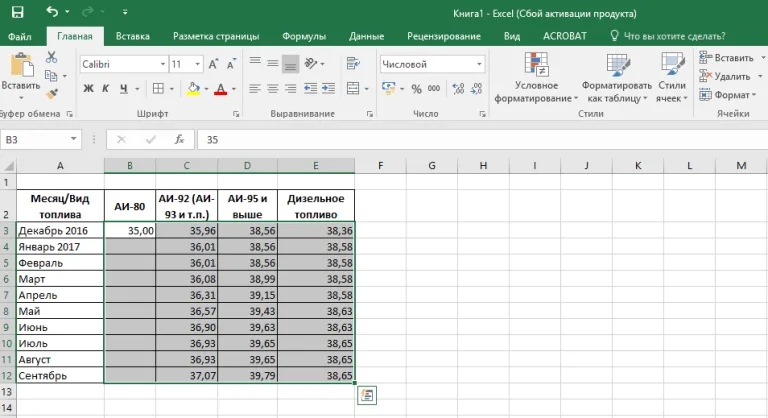Decrease font size with small A icon
768x418 pixels.
click(x=231, y=64)
